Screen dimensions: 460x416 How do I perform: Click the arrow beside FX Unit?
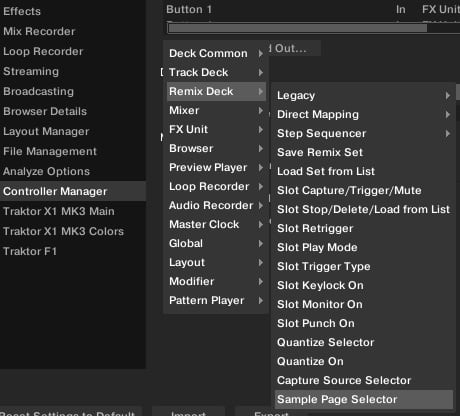point(261,129)
